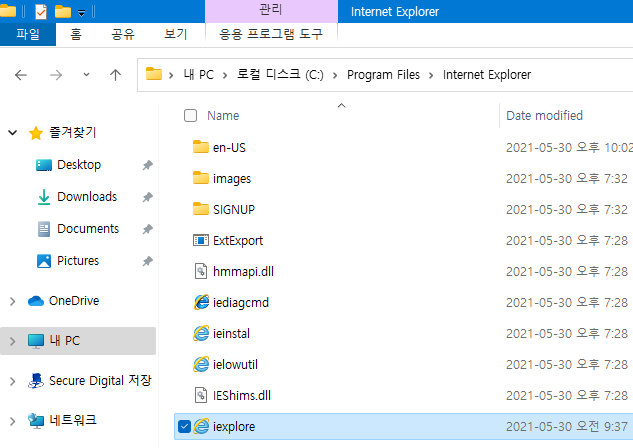Uncheck the iexplore row checkbox
The image size is (633, 448).
point(184,426)
